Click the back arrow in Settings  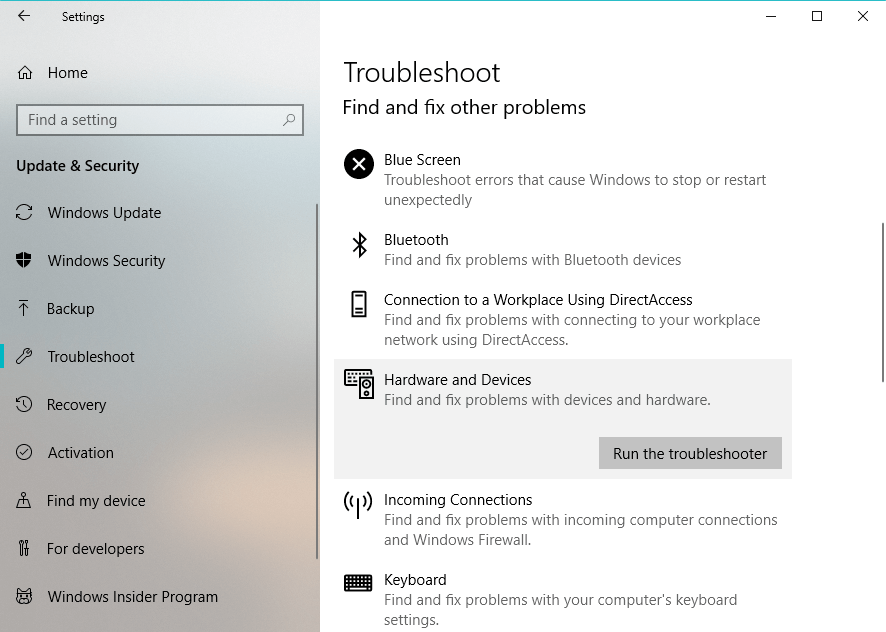coord(24,16)
